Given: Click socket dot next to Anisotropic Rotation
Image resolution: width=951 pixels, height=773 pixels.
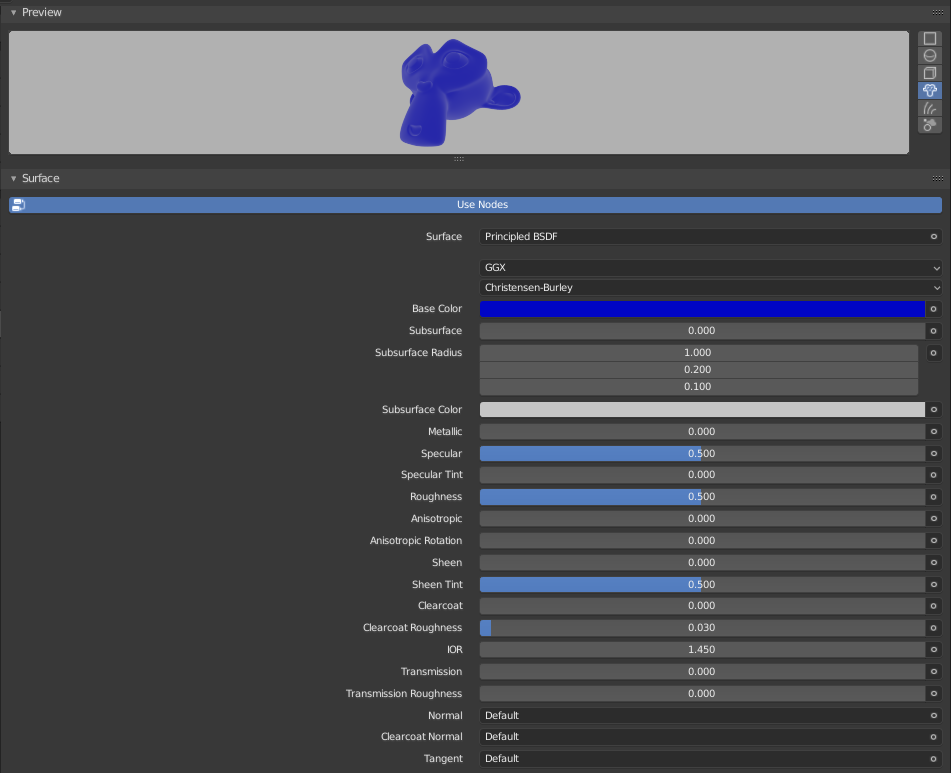Looking at the screenshot, I should [x=933, y=541].
